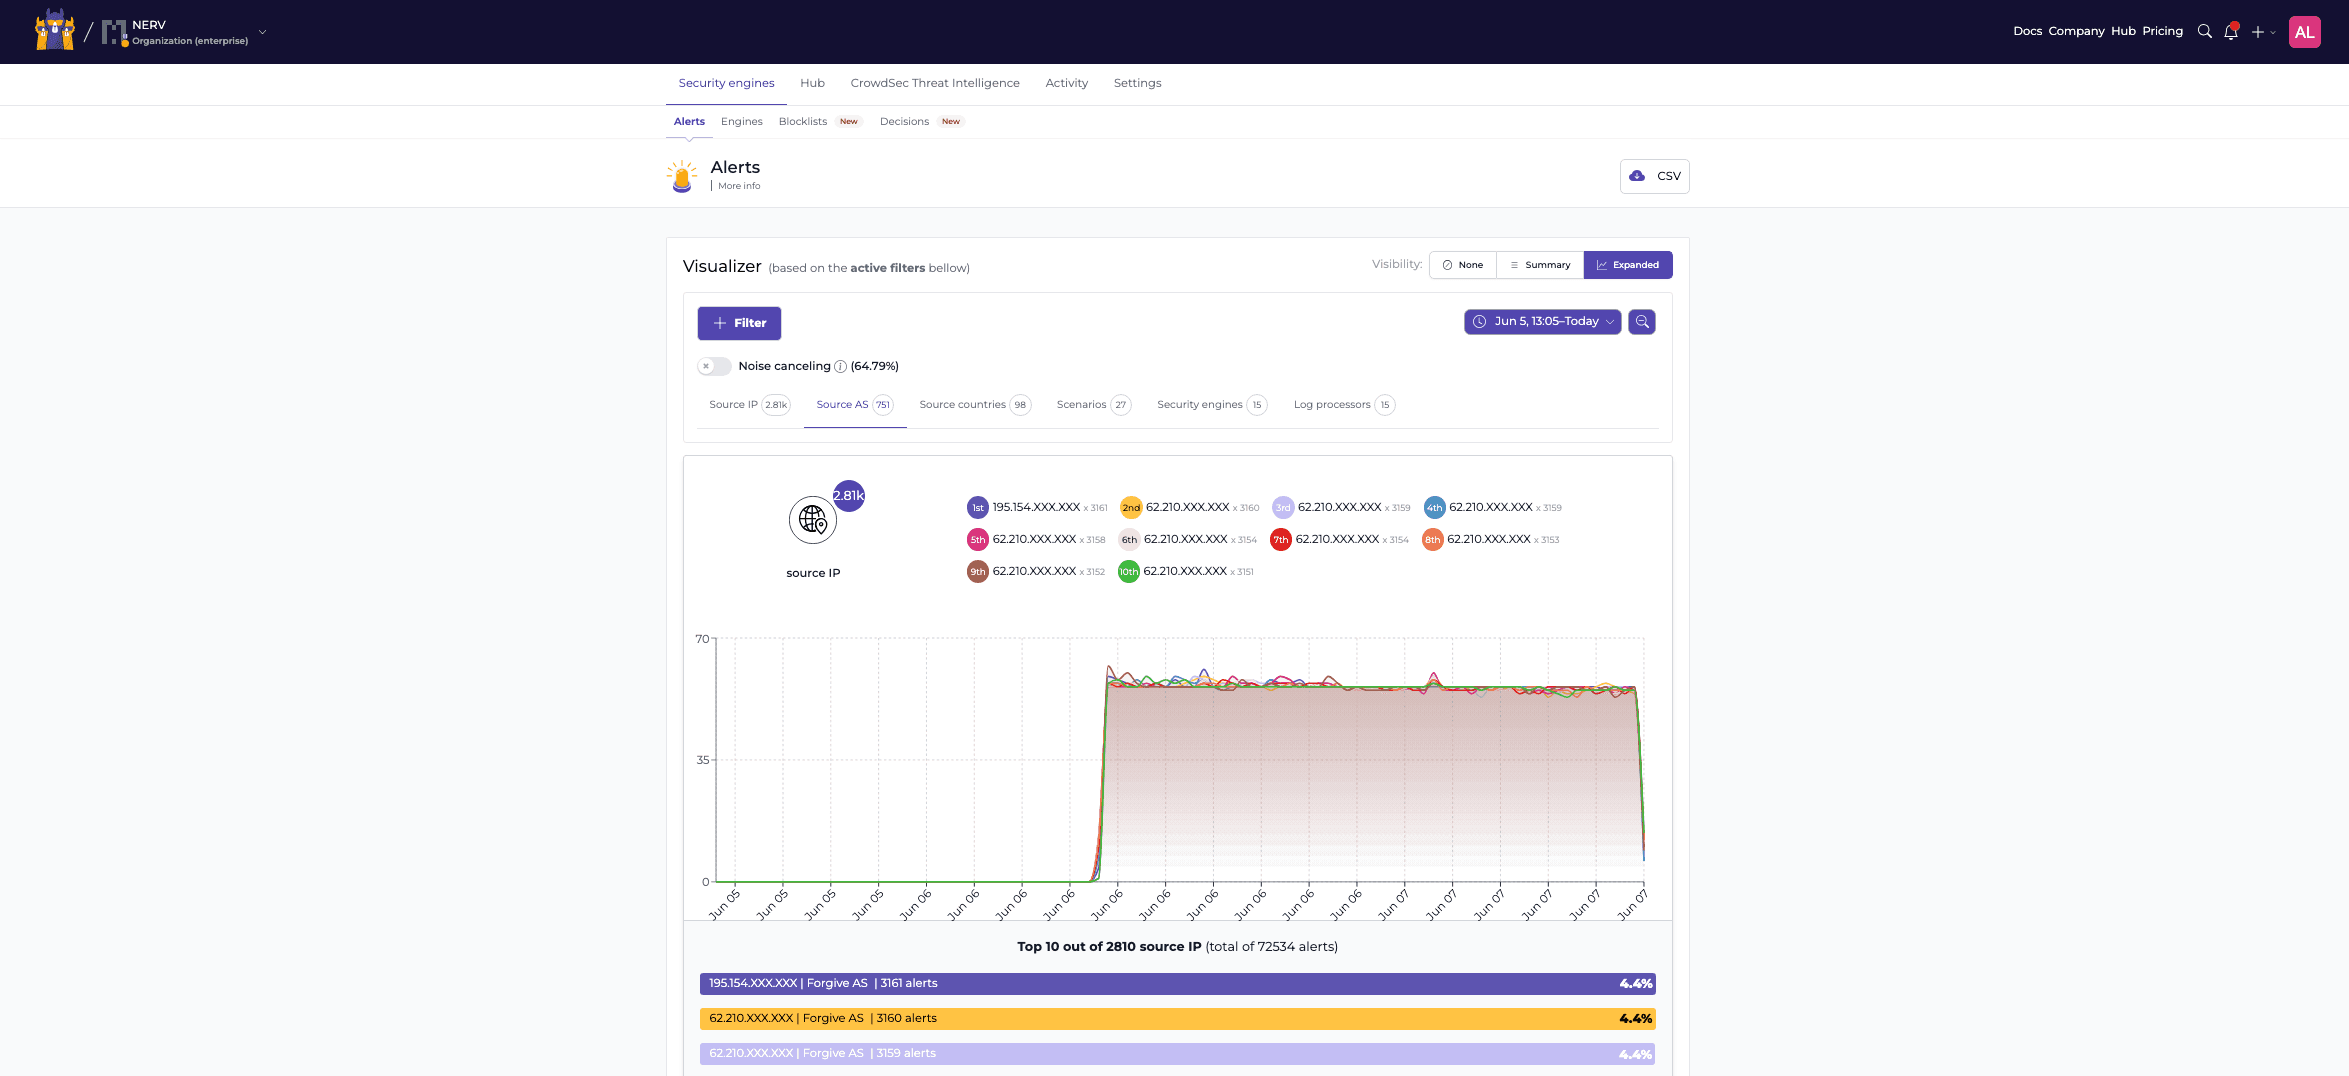Image resolution: width=2349 pixels, height=1076 pixels.
Task: Click the yellow 3160 alerts bar
Action: [x=1177, y=1019]
